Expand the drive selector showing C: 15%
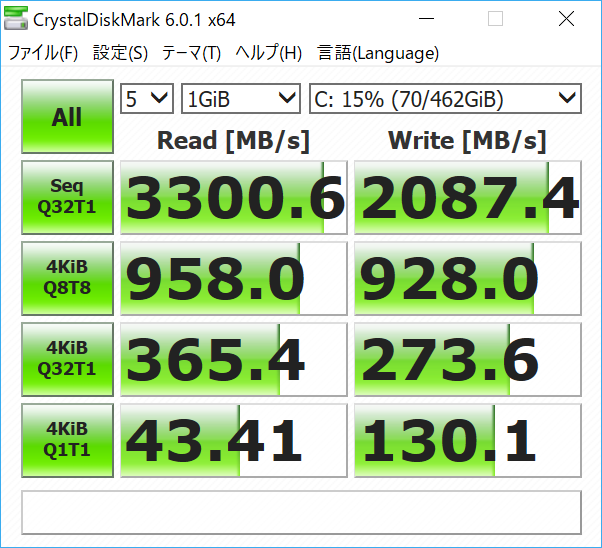This screenshot has height=548, width=602. [x=445, y=99]
